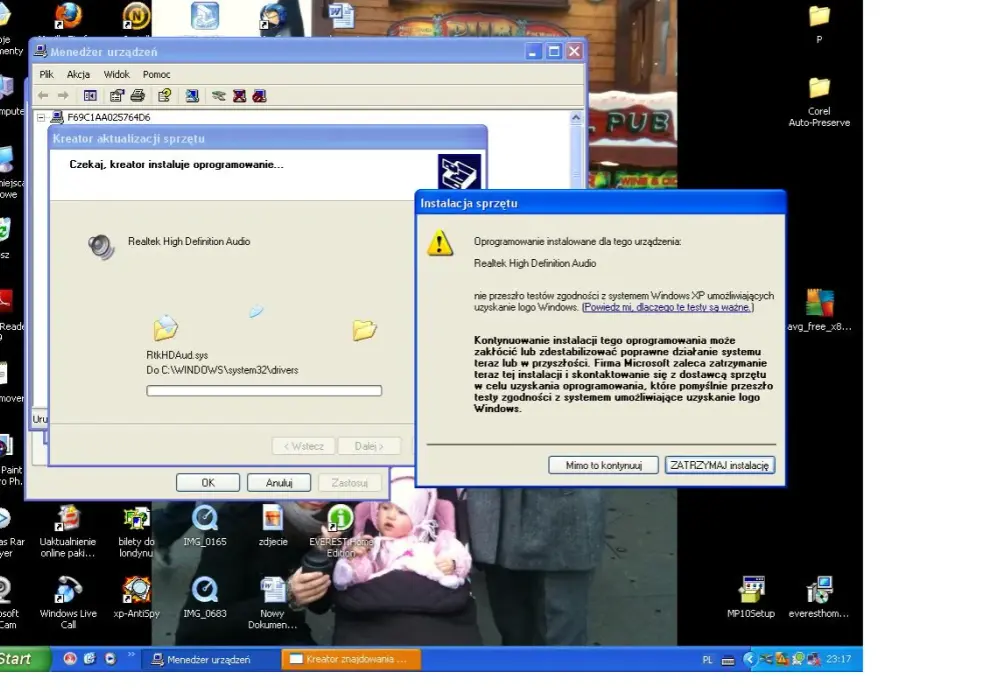Viewport: 1000px width, 700px height.
Task: Click the Start button
Action: point(24,659)
